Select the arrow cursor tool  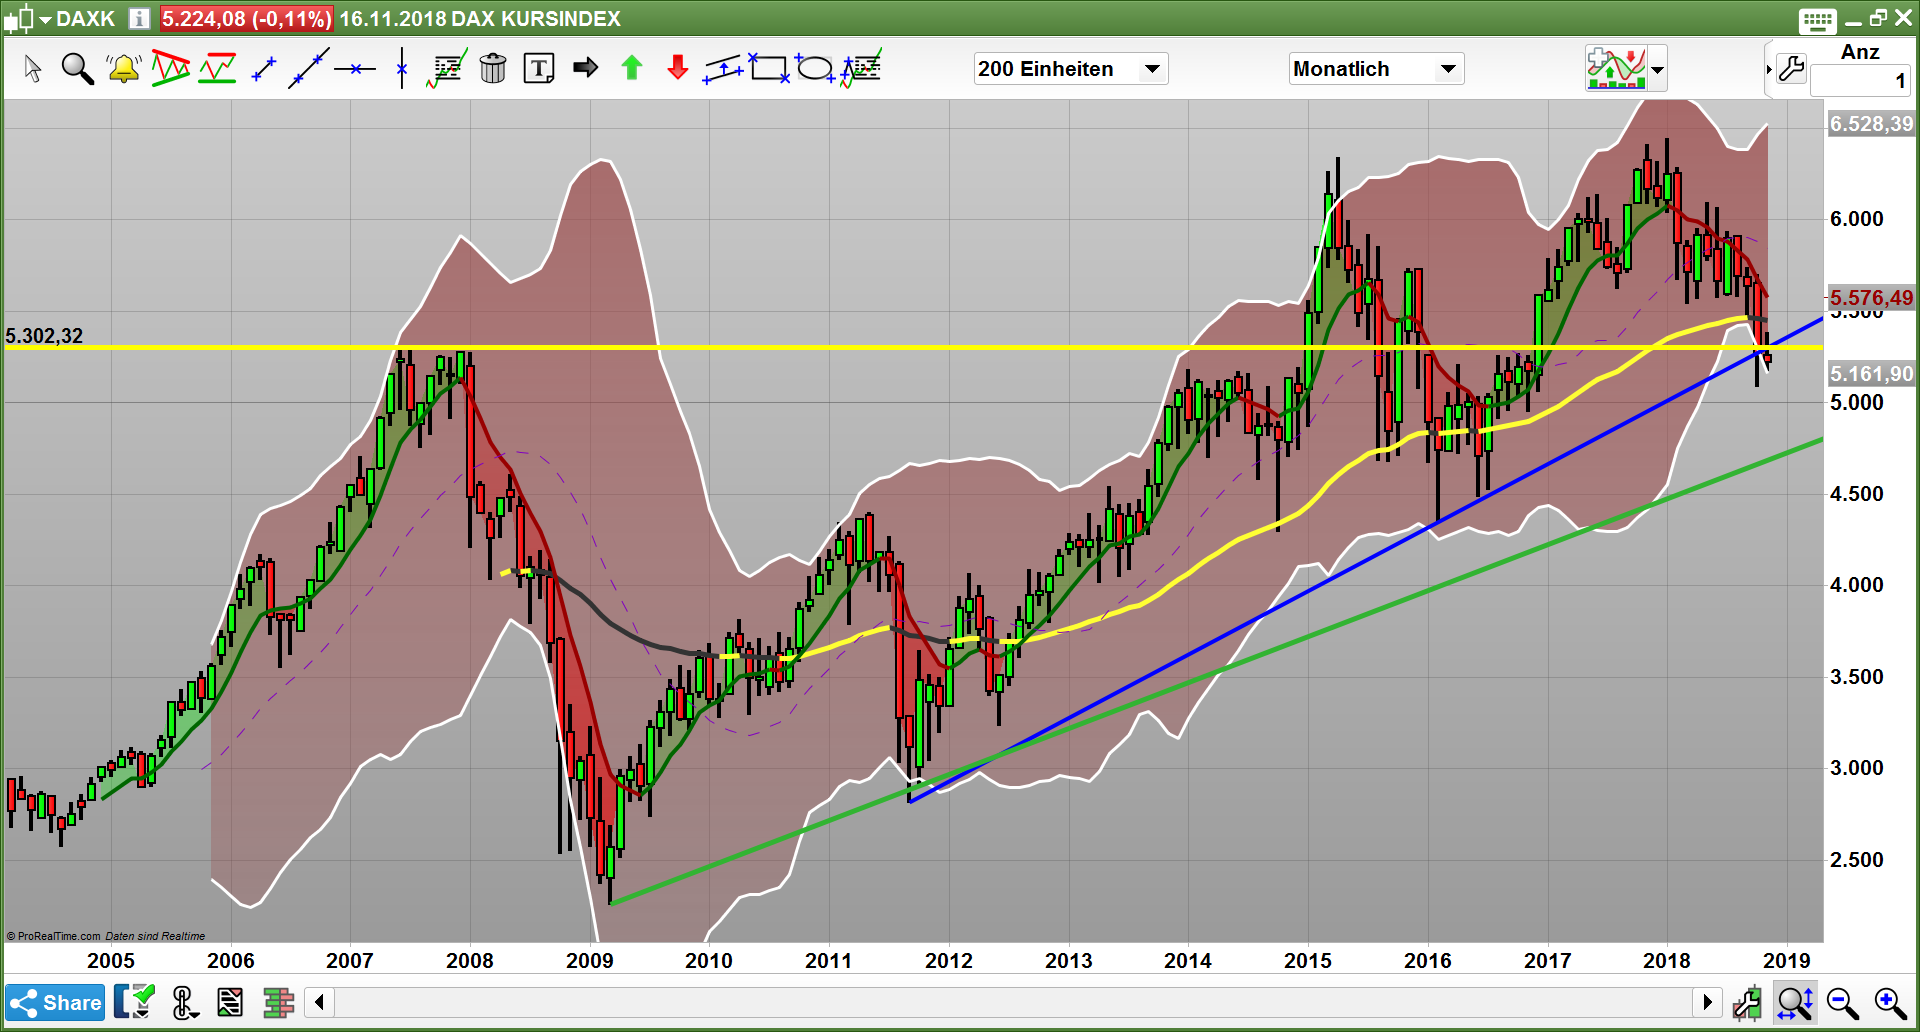[33, 68]
